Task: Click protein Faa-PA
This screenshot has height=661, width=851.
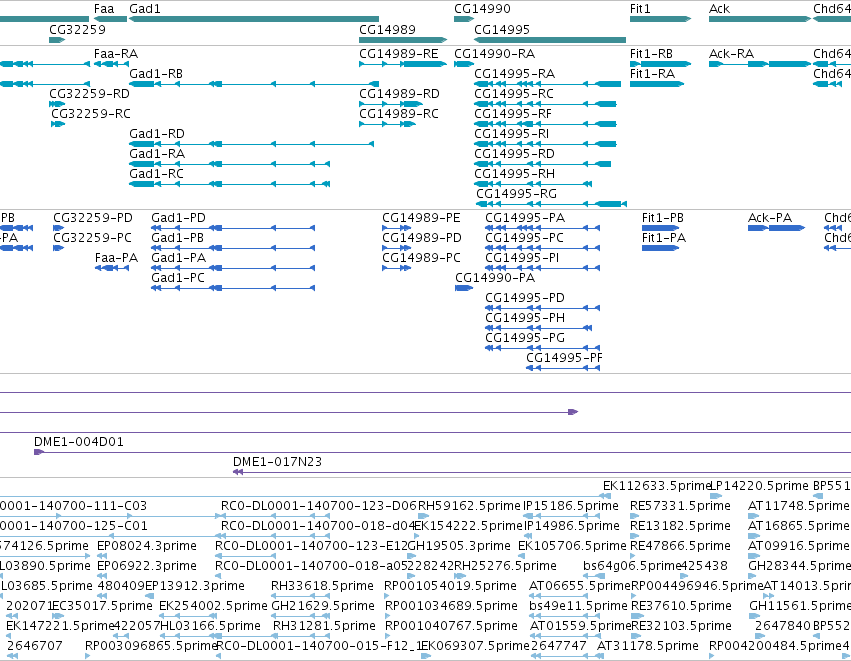Action: [x=116, y=258]
